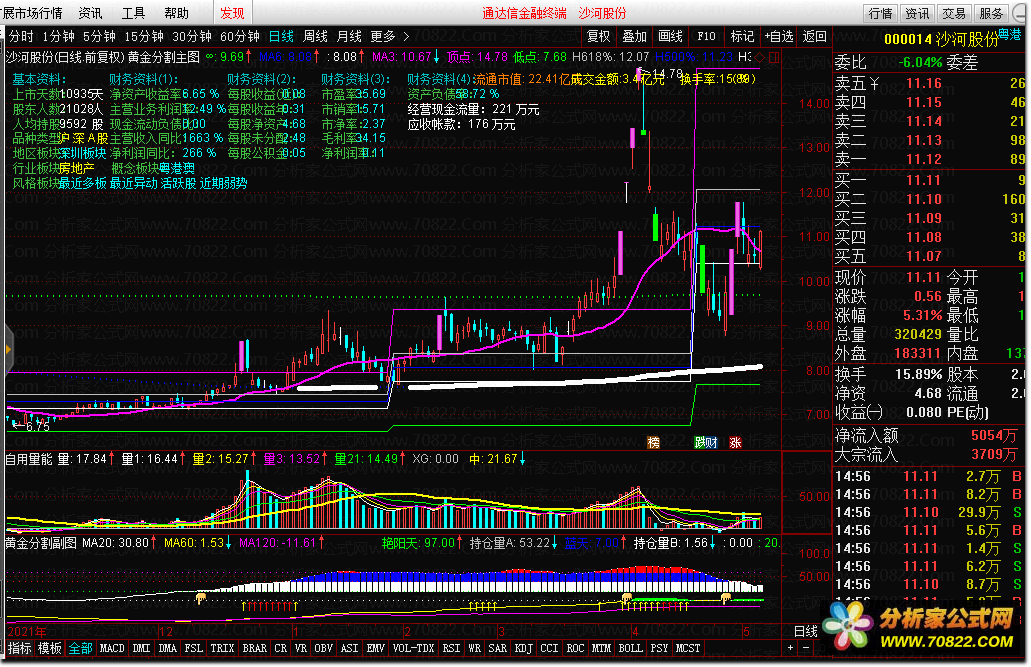Click 返回 back button
Viewport: 1031px width, 667px height.
pyautogui.click(x=815, y=36)
